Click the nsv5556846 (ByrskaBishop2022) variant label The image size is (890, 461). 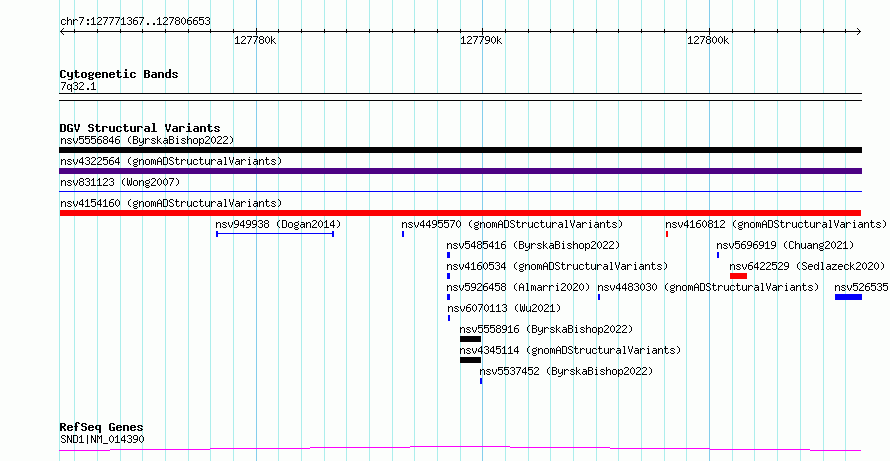click(x=147, y=140)
